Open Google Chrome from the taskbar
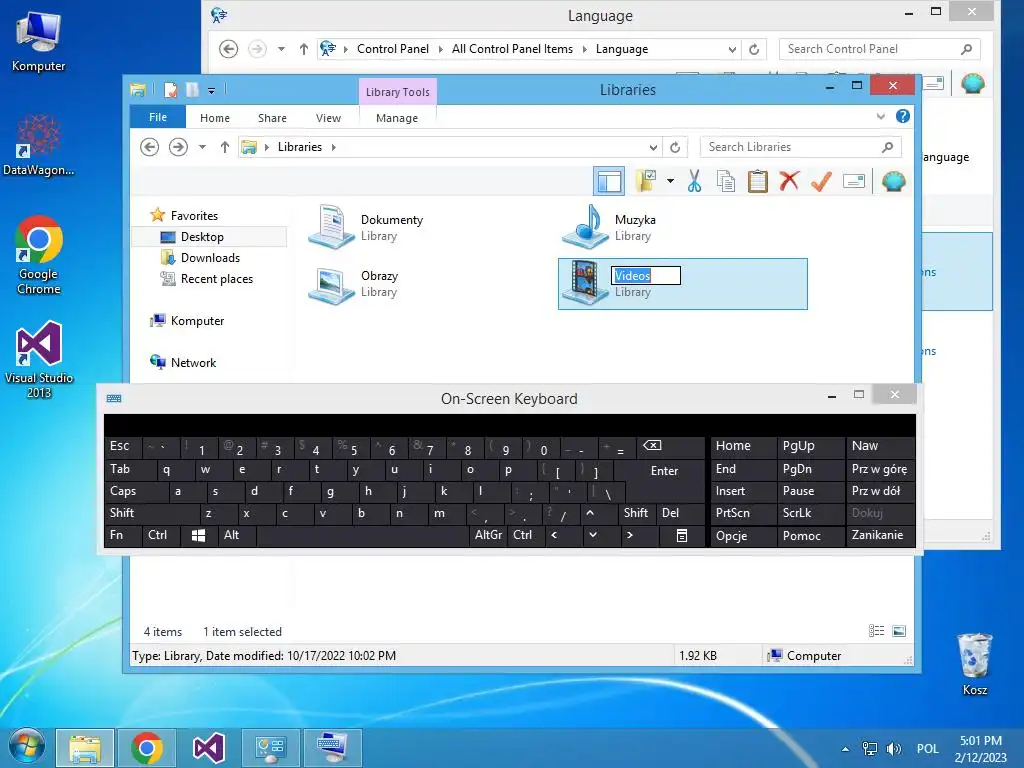 pos(146,748)
